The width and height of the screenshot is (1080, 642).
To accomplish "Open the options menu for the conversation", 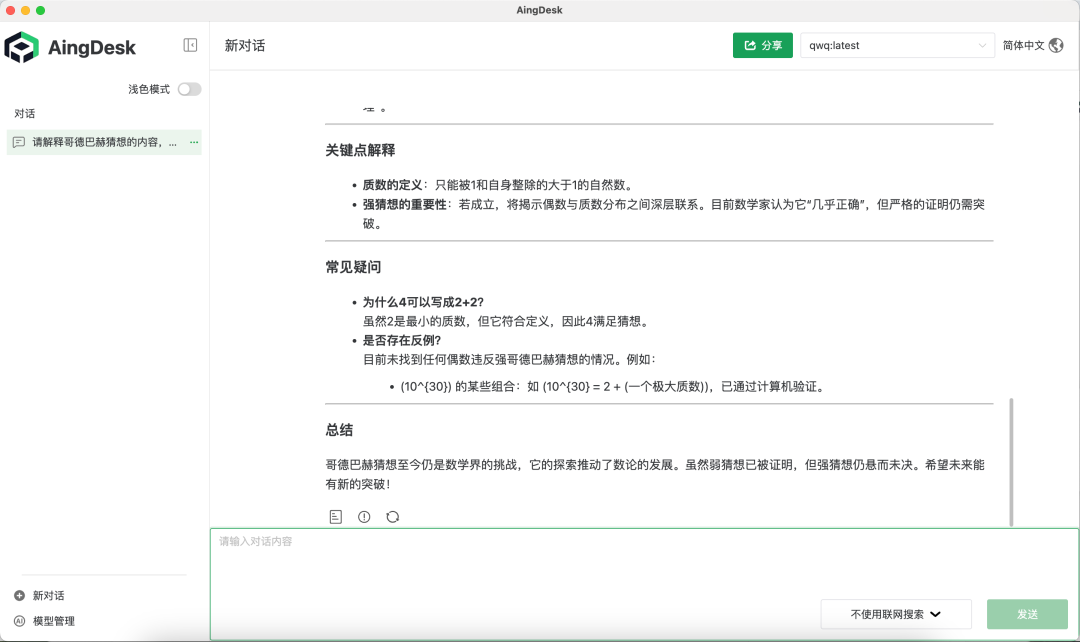I will (194, 142).
